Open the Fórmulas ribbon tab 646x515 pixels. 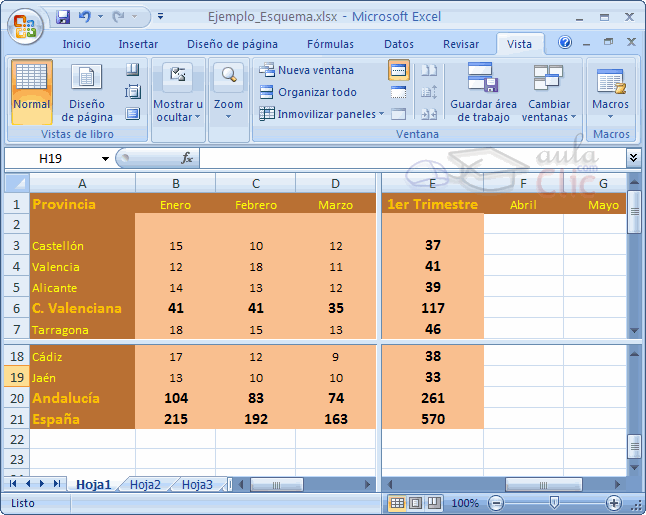pyautogui.click(x=330, y=44)
